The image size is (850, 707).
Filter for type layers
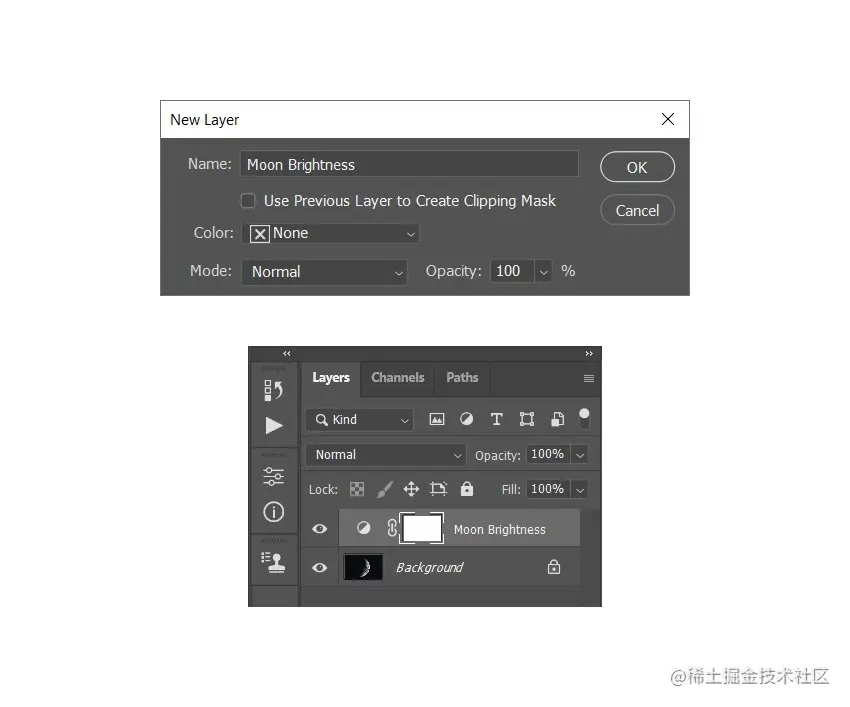[x=496, y=419]
